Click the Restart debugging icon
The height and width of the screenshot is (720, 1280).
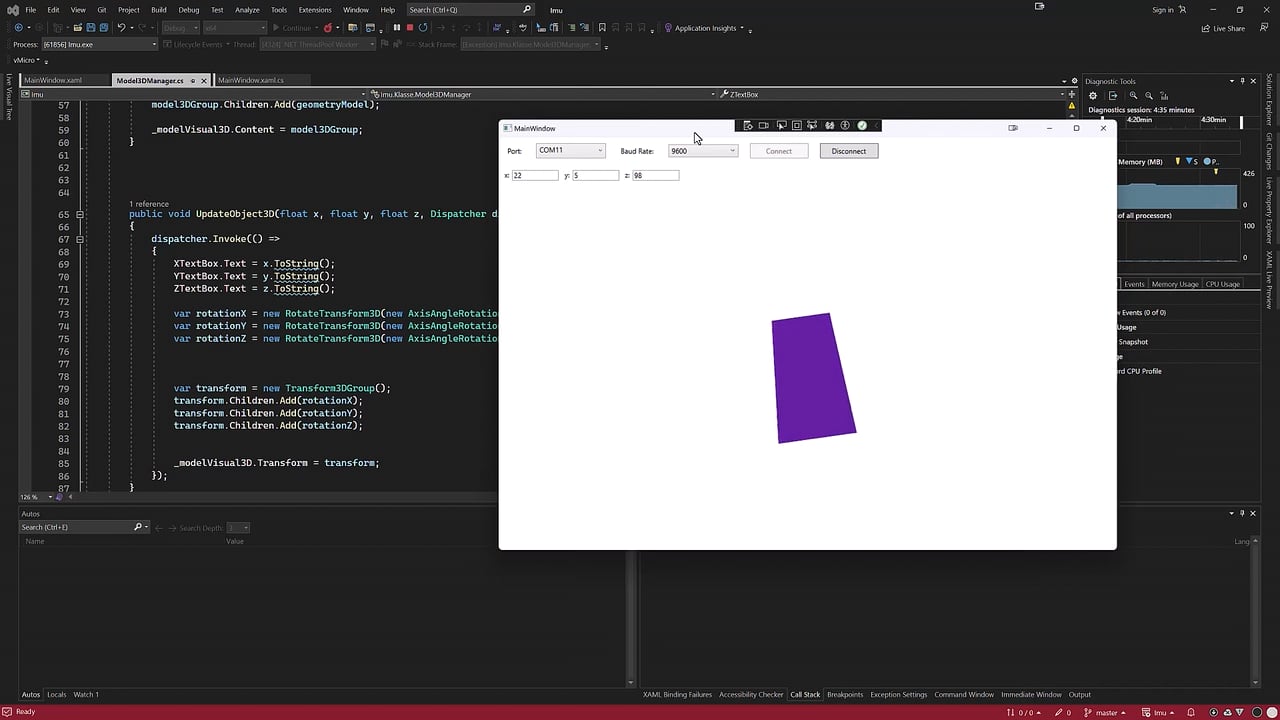click(423, 28)
